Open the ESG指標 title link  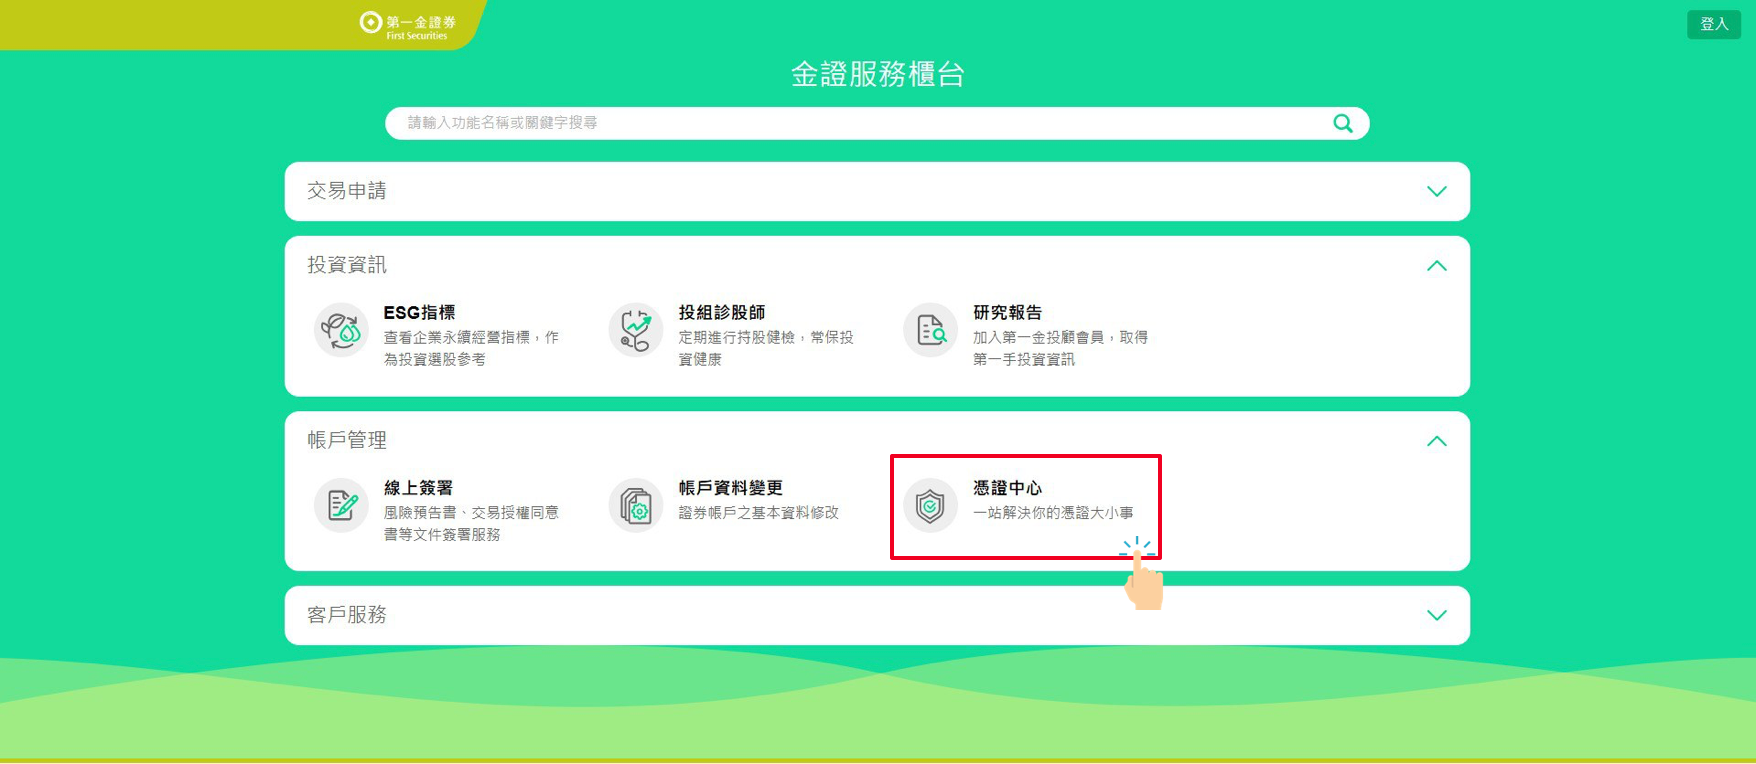tap(419, 313)
